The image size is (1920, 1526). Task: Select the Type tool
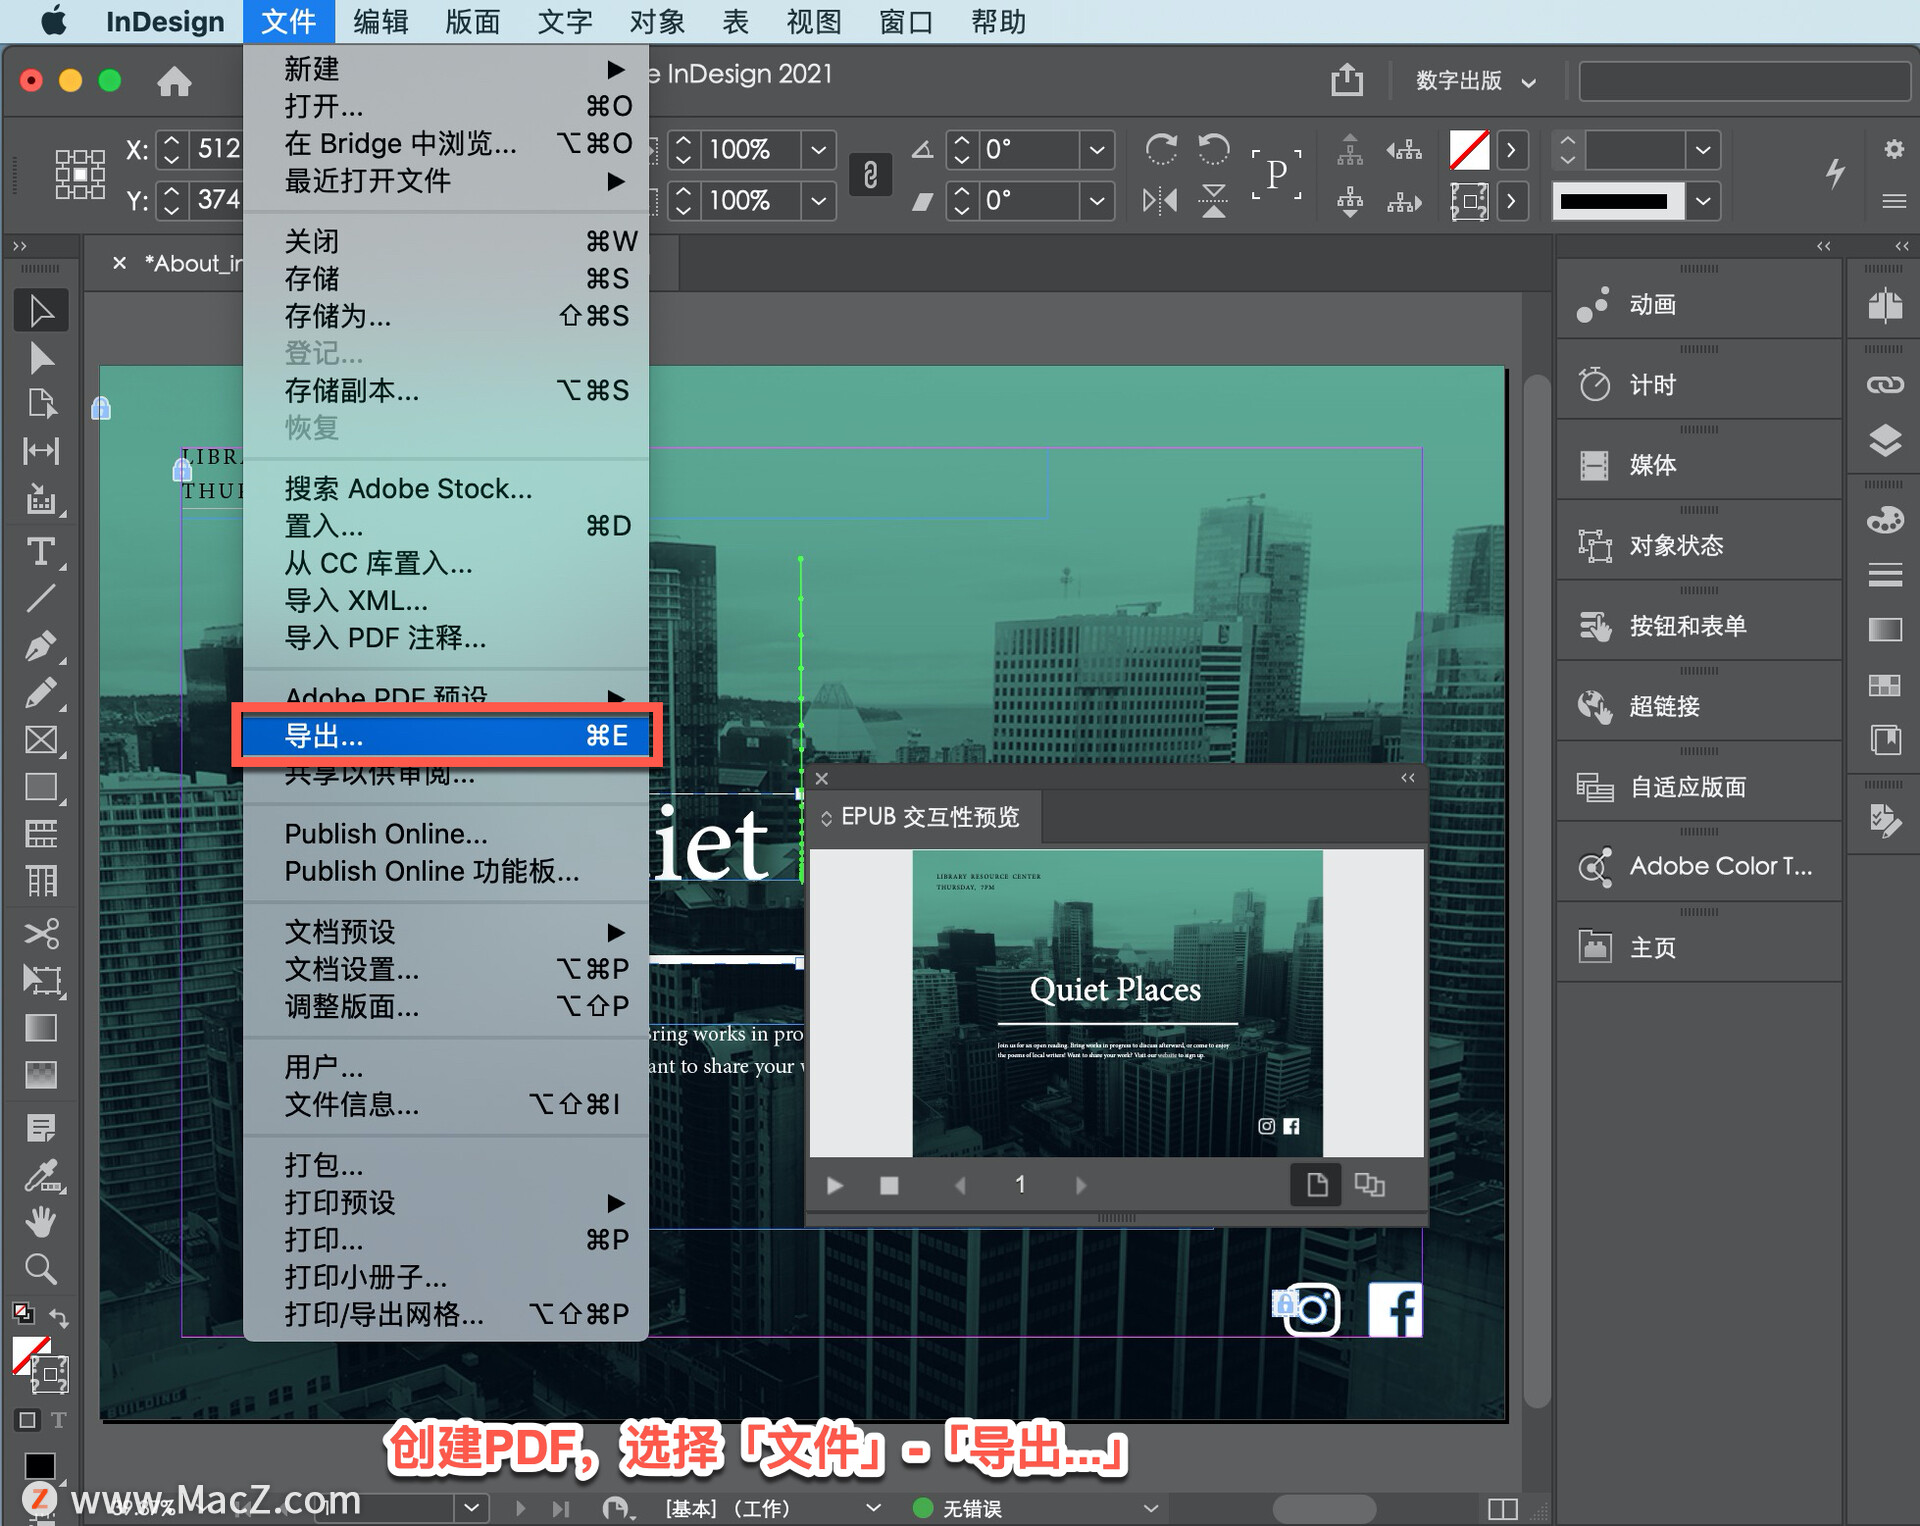click(41, 551)
